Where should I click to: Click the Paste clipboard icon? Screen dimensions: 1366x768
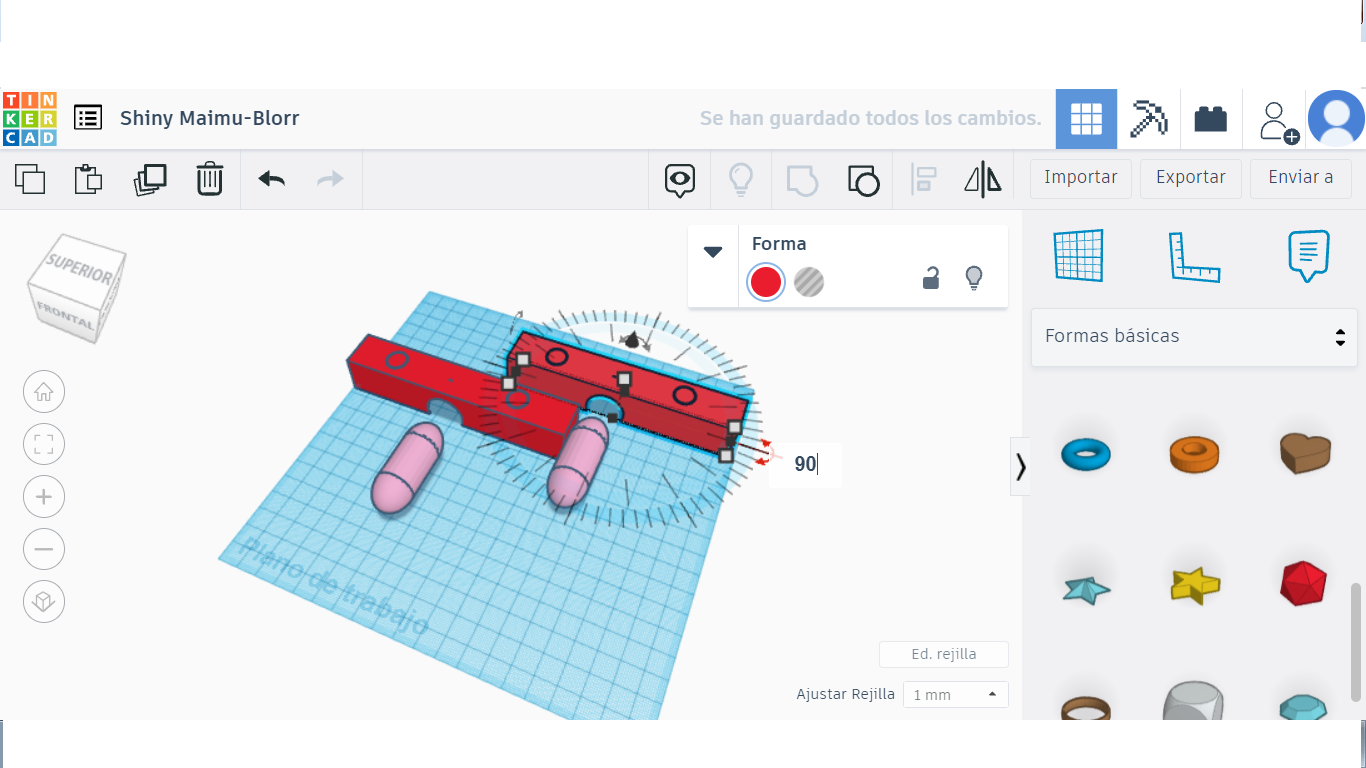[x=89, y=179]
